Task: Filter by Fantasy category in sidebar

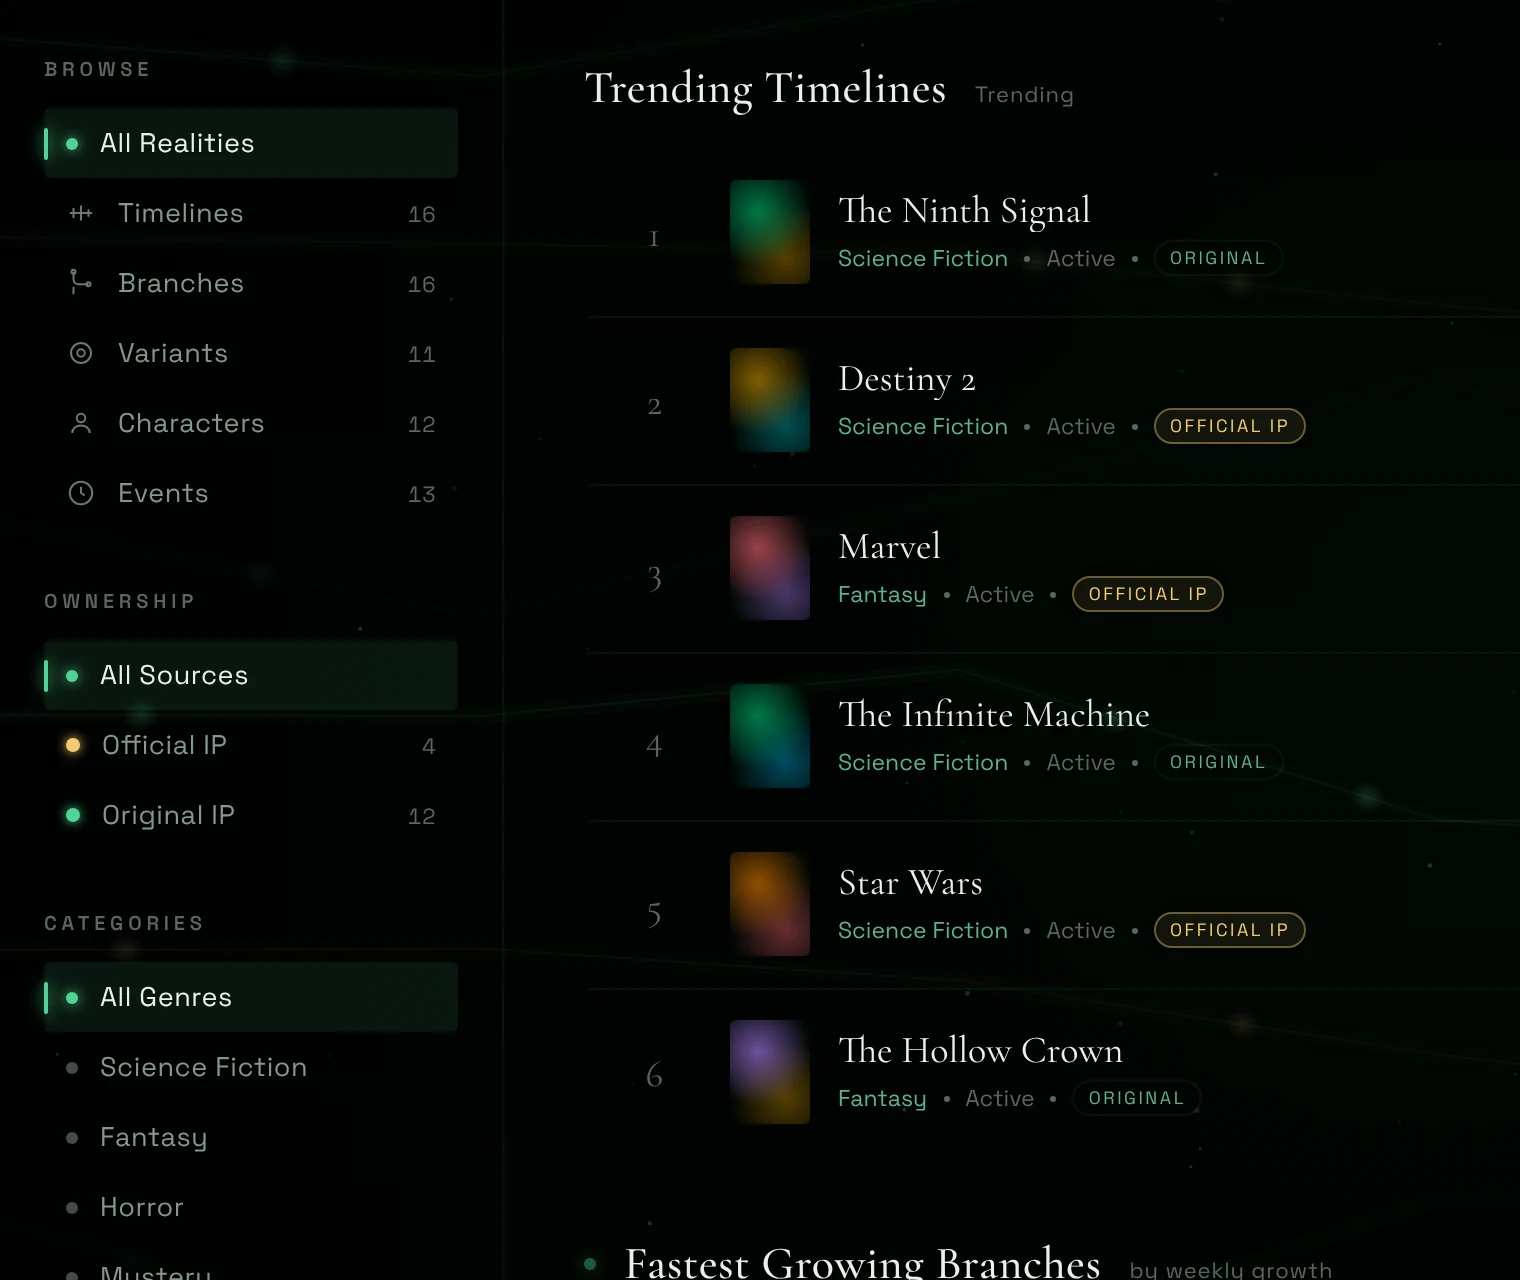Action: [251, 1137]
